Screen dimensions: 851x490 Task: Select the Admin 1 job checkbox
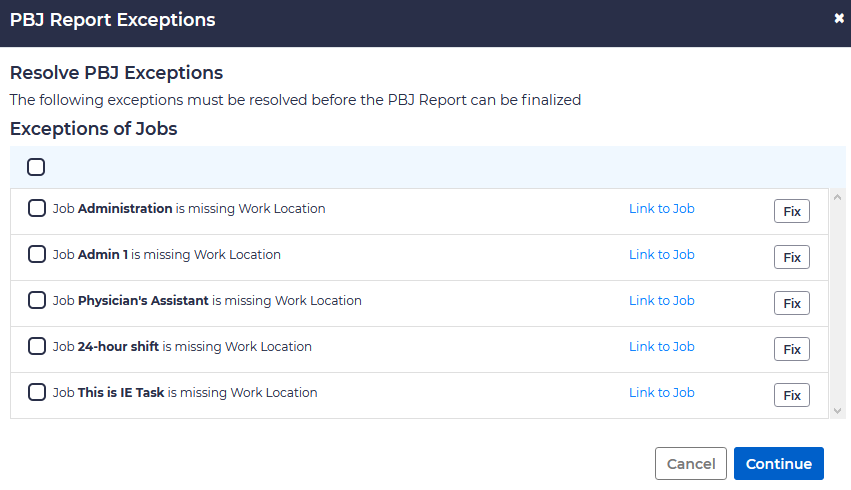[37, 255]
